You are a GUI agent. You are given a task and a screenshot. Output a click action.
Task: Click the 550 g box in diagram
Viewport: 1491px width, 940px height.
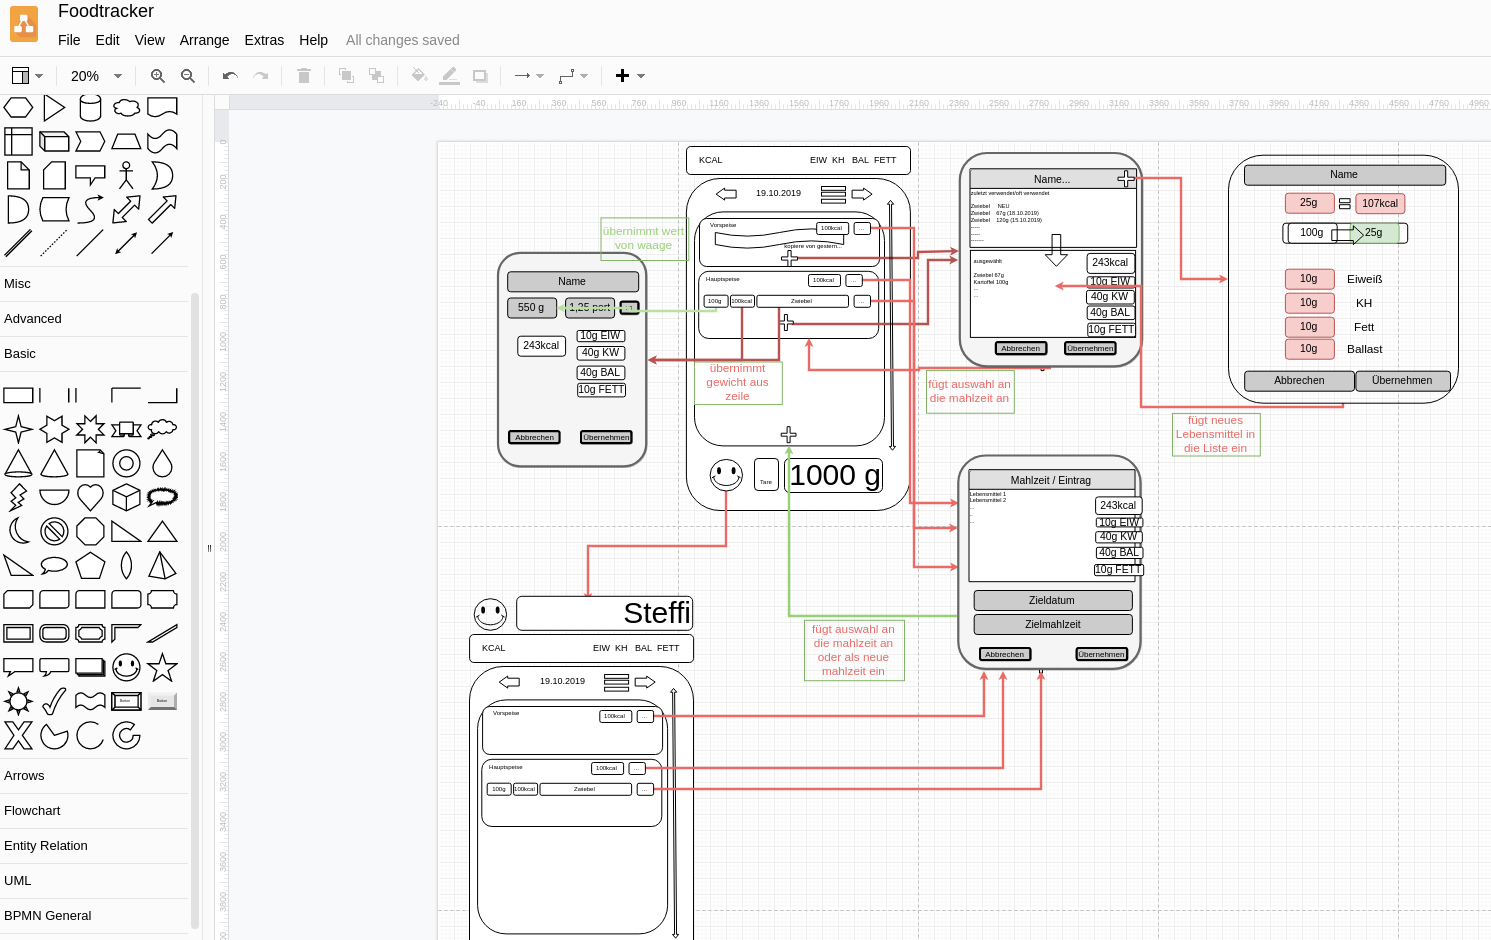pos(531,308)
